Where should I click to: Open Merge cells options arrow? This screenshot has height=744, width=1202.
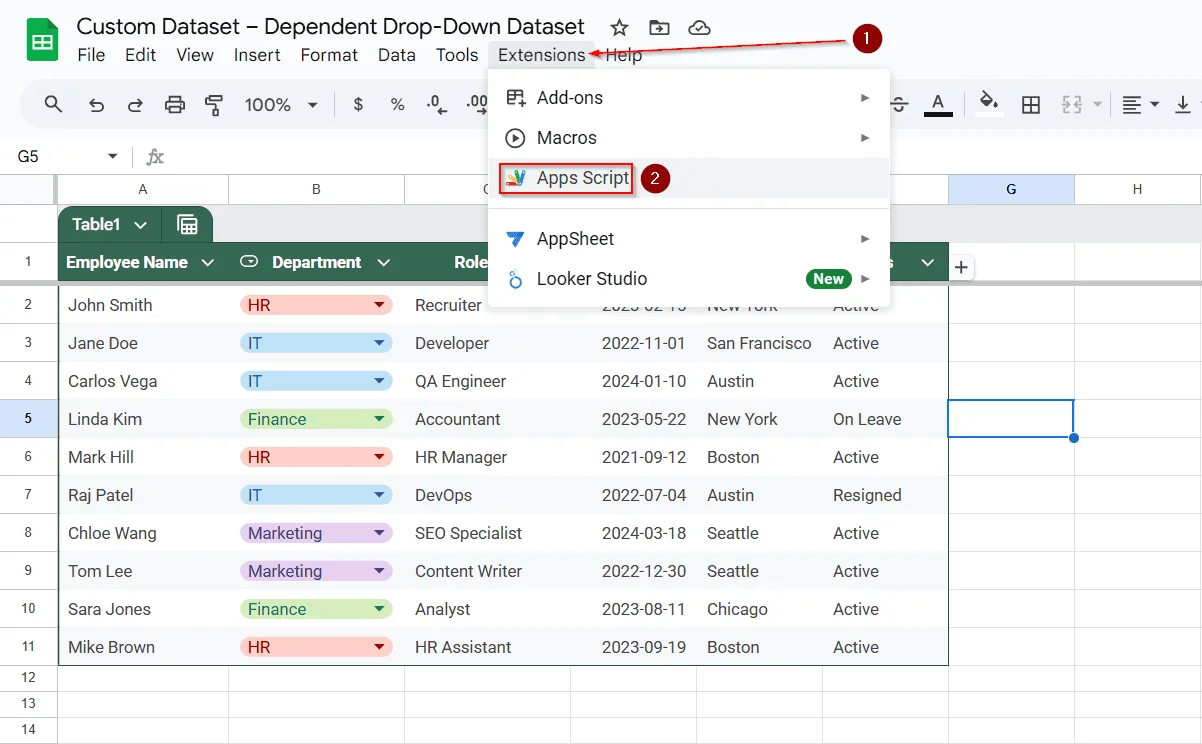pos(1097,104)
